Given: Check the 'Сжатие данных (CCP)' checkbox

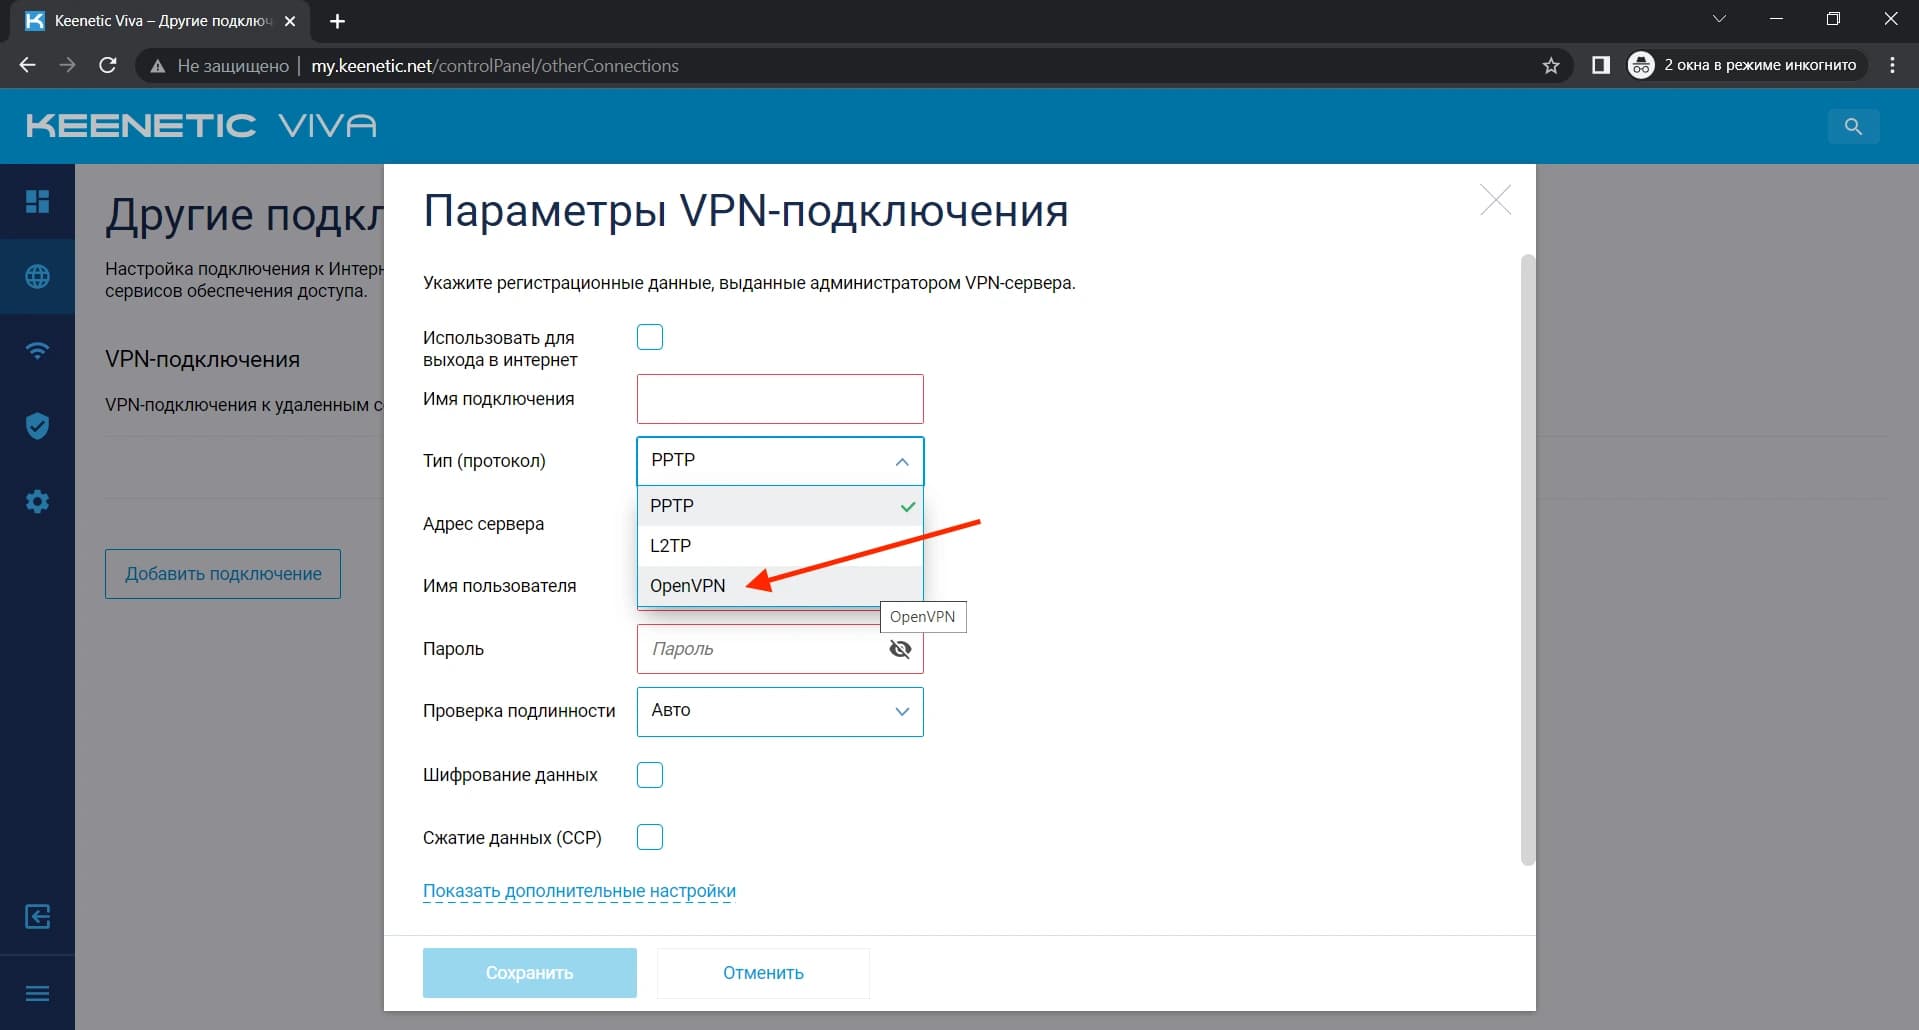Looking at the screenshot, I should 650,837.
